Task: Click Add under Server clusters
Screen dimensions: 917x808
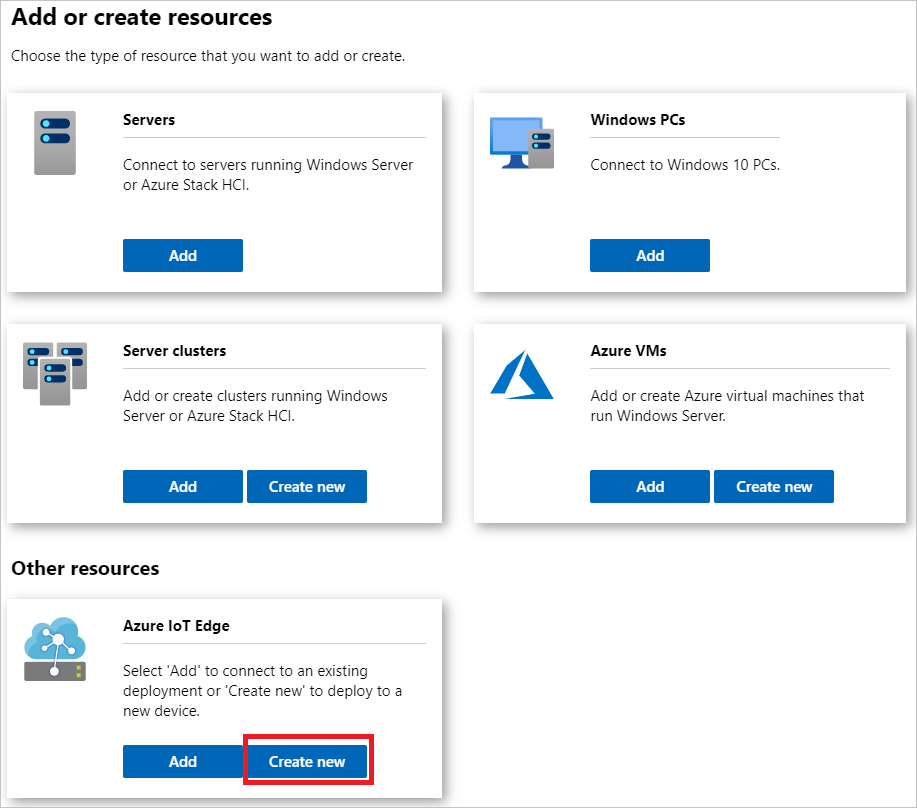Action: coord(182,486)
